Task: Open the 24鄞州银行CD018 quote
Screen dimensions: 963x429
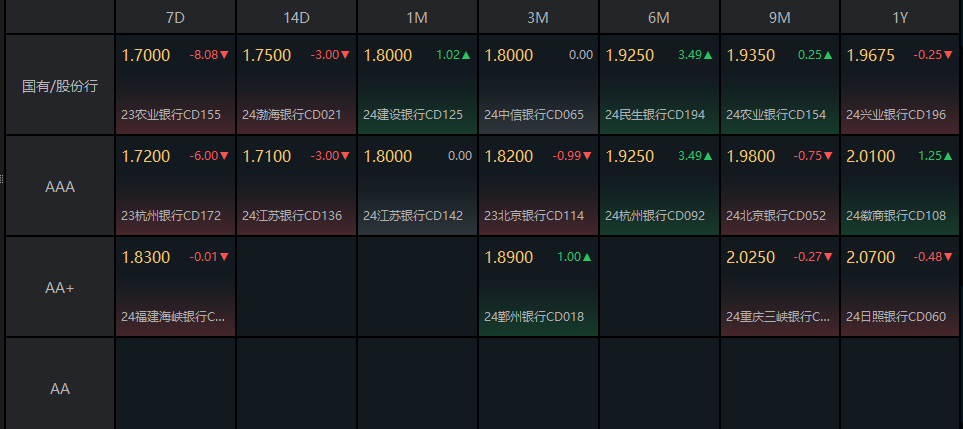Action: 534,317
